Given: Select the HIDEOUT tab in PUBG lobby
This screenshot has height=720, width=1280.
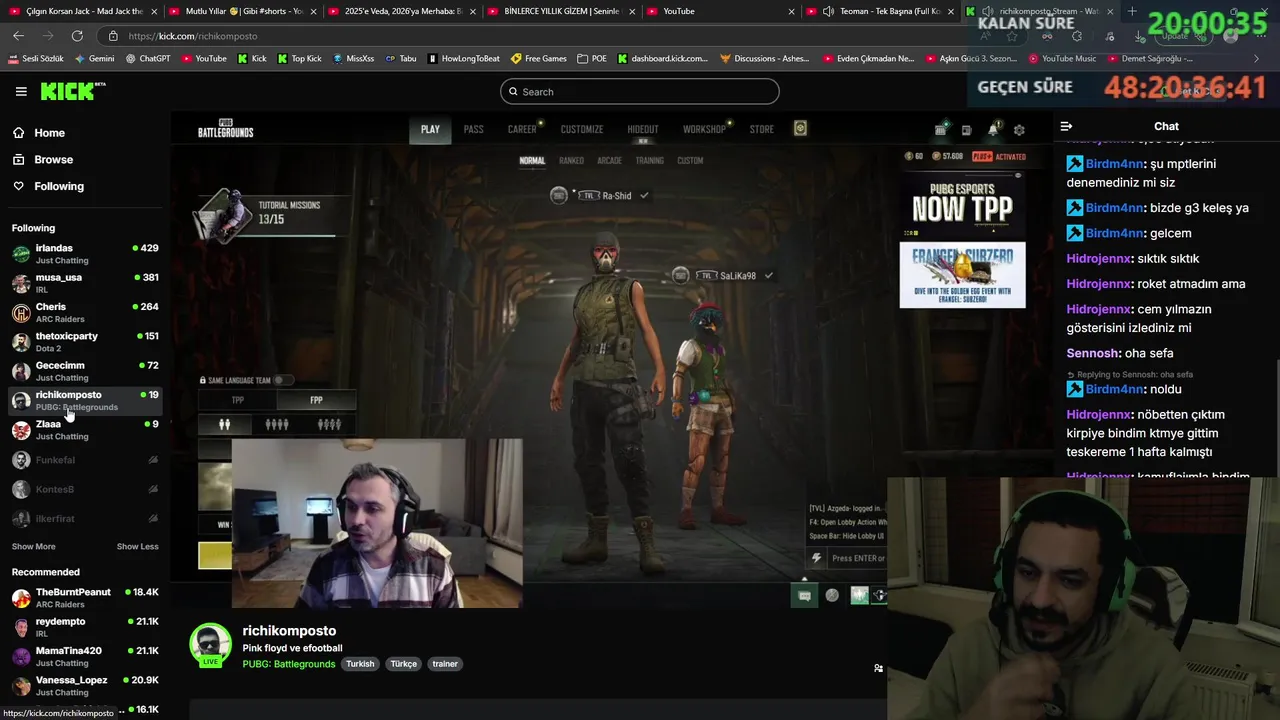Looking at the screenshot, I should point(643,129).
